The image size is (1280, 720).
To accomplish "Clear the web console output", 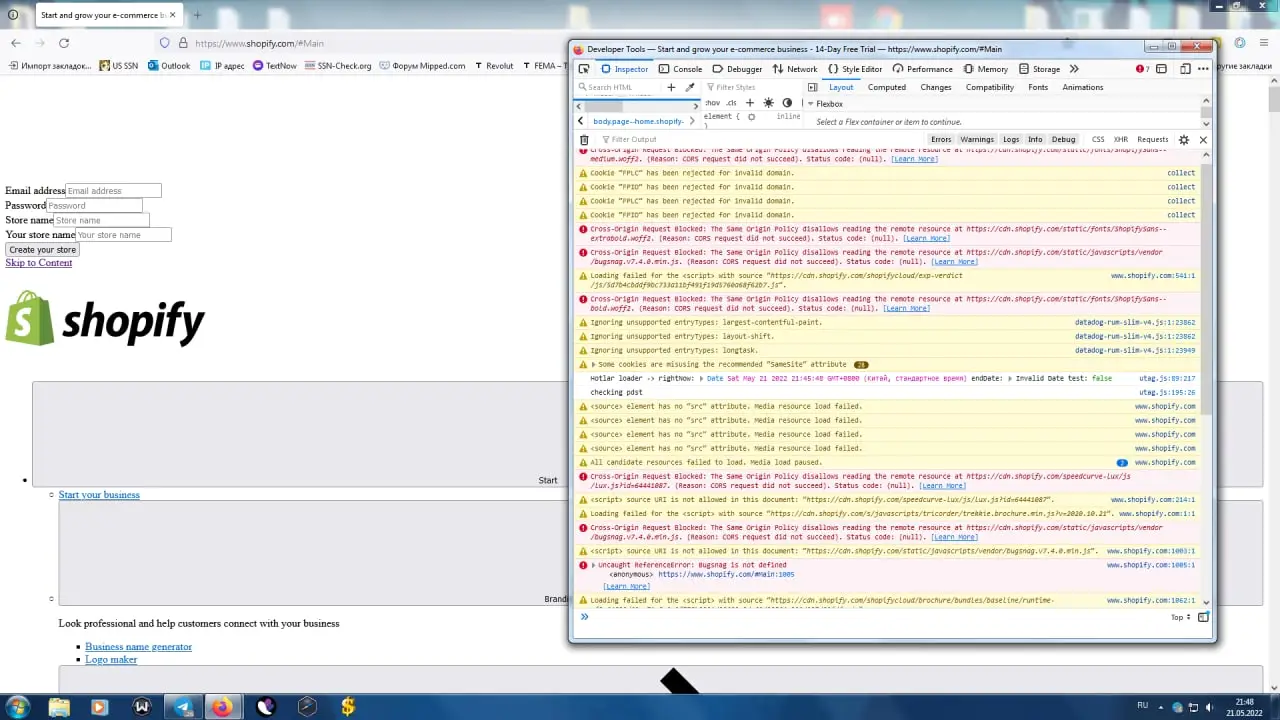I will click(584, 140).
